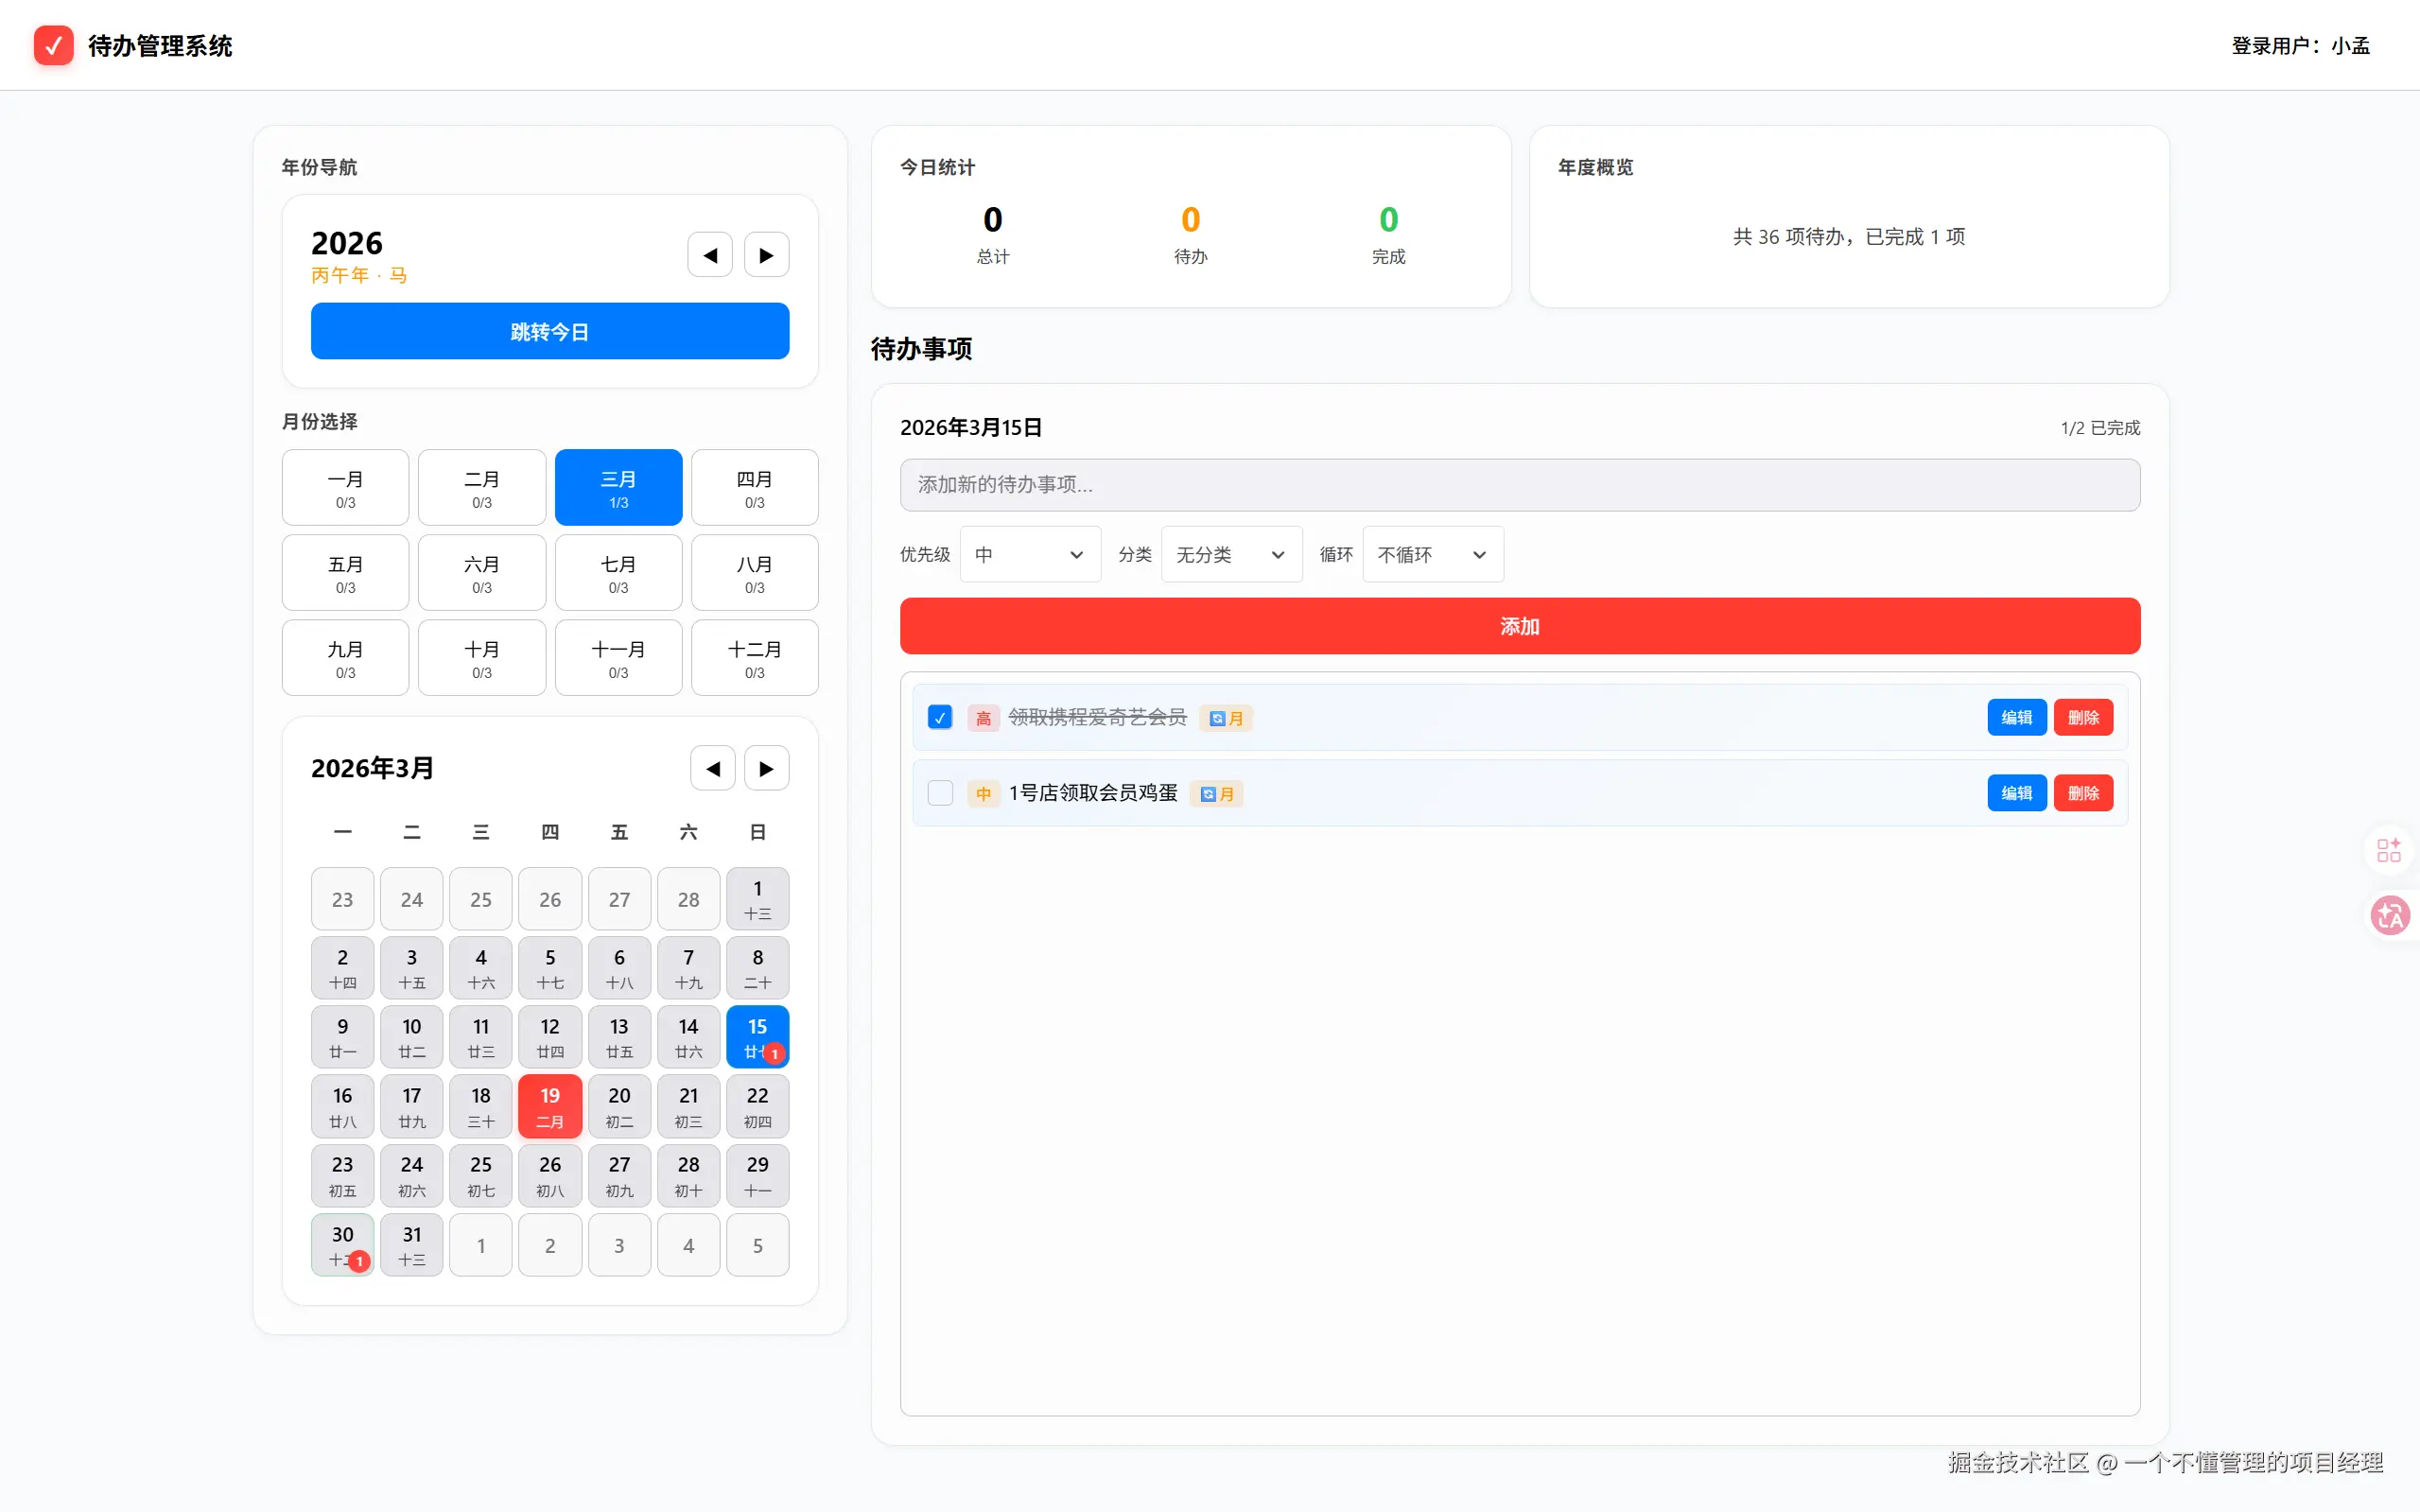2420x1512 pixels.
Task: Click the grid plus floating icon
Action: [x=2388, y=850]
